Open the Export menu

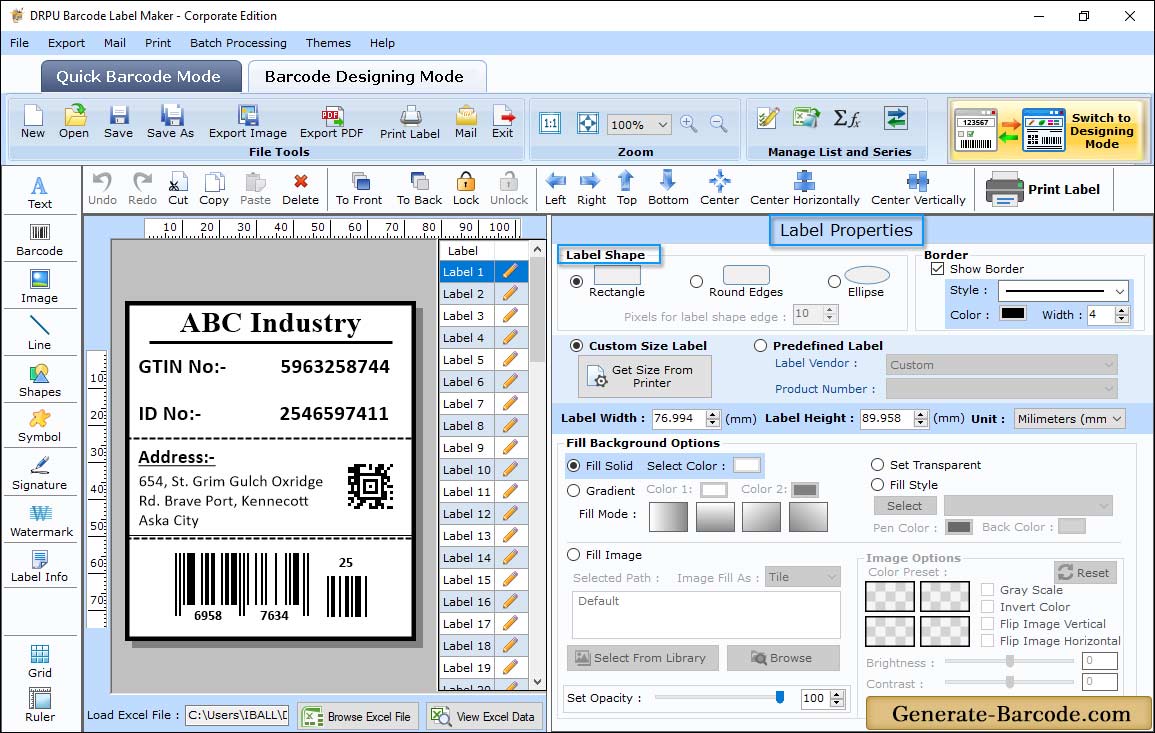tap(66, 43)
